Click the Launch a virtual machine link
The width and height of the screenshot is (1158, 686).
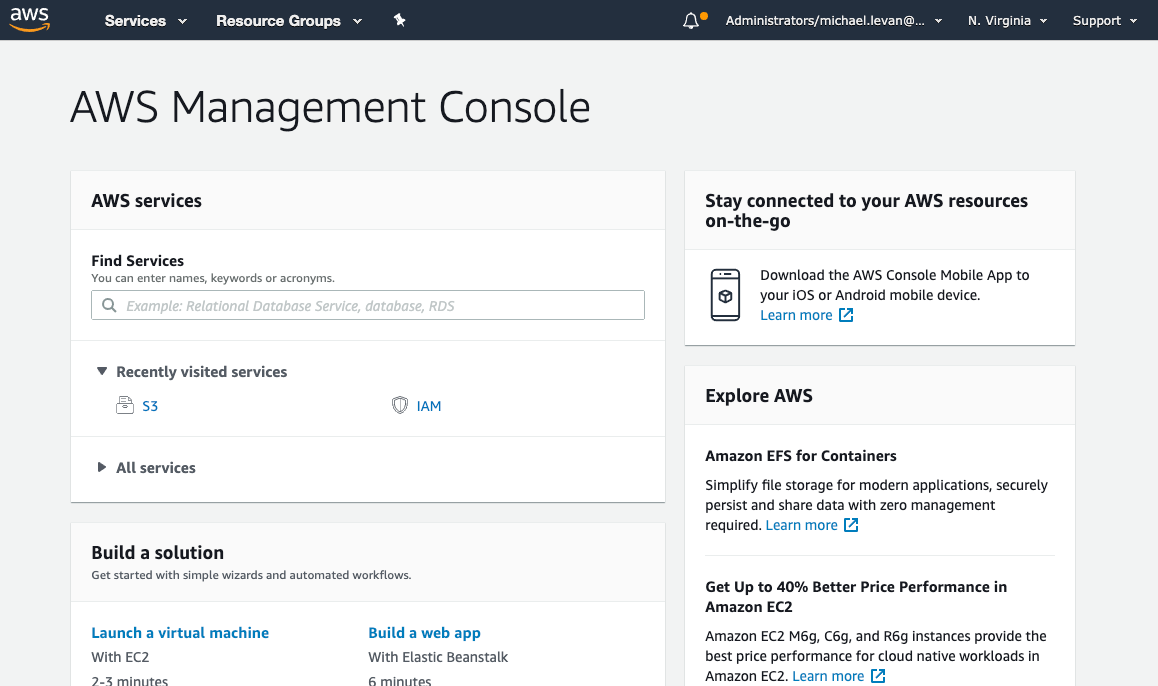coord(180,632)
